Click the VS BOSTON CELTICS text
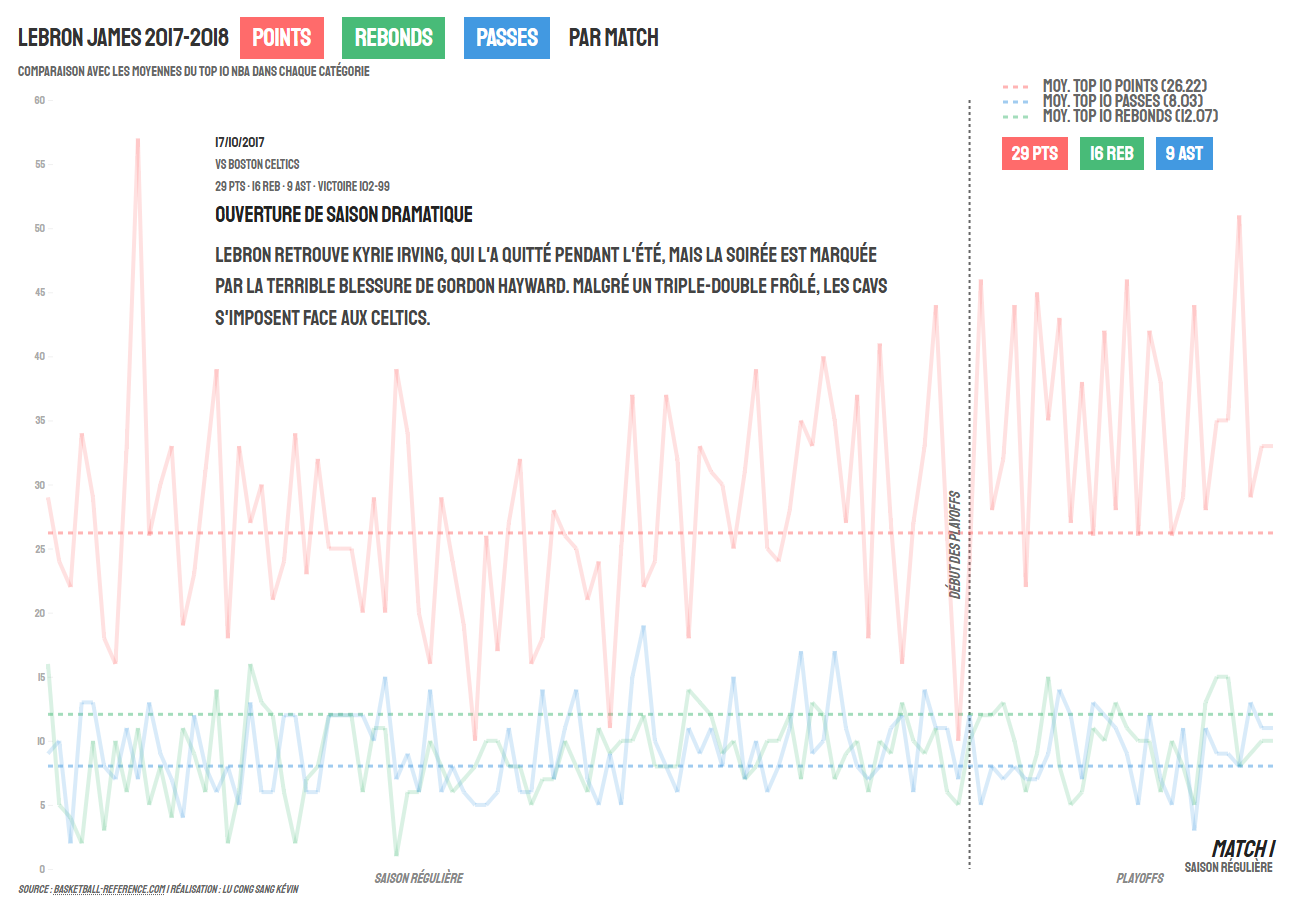 (257, 164)
